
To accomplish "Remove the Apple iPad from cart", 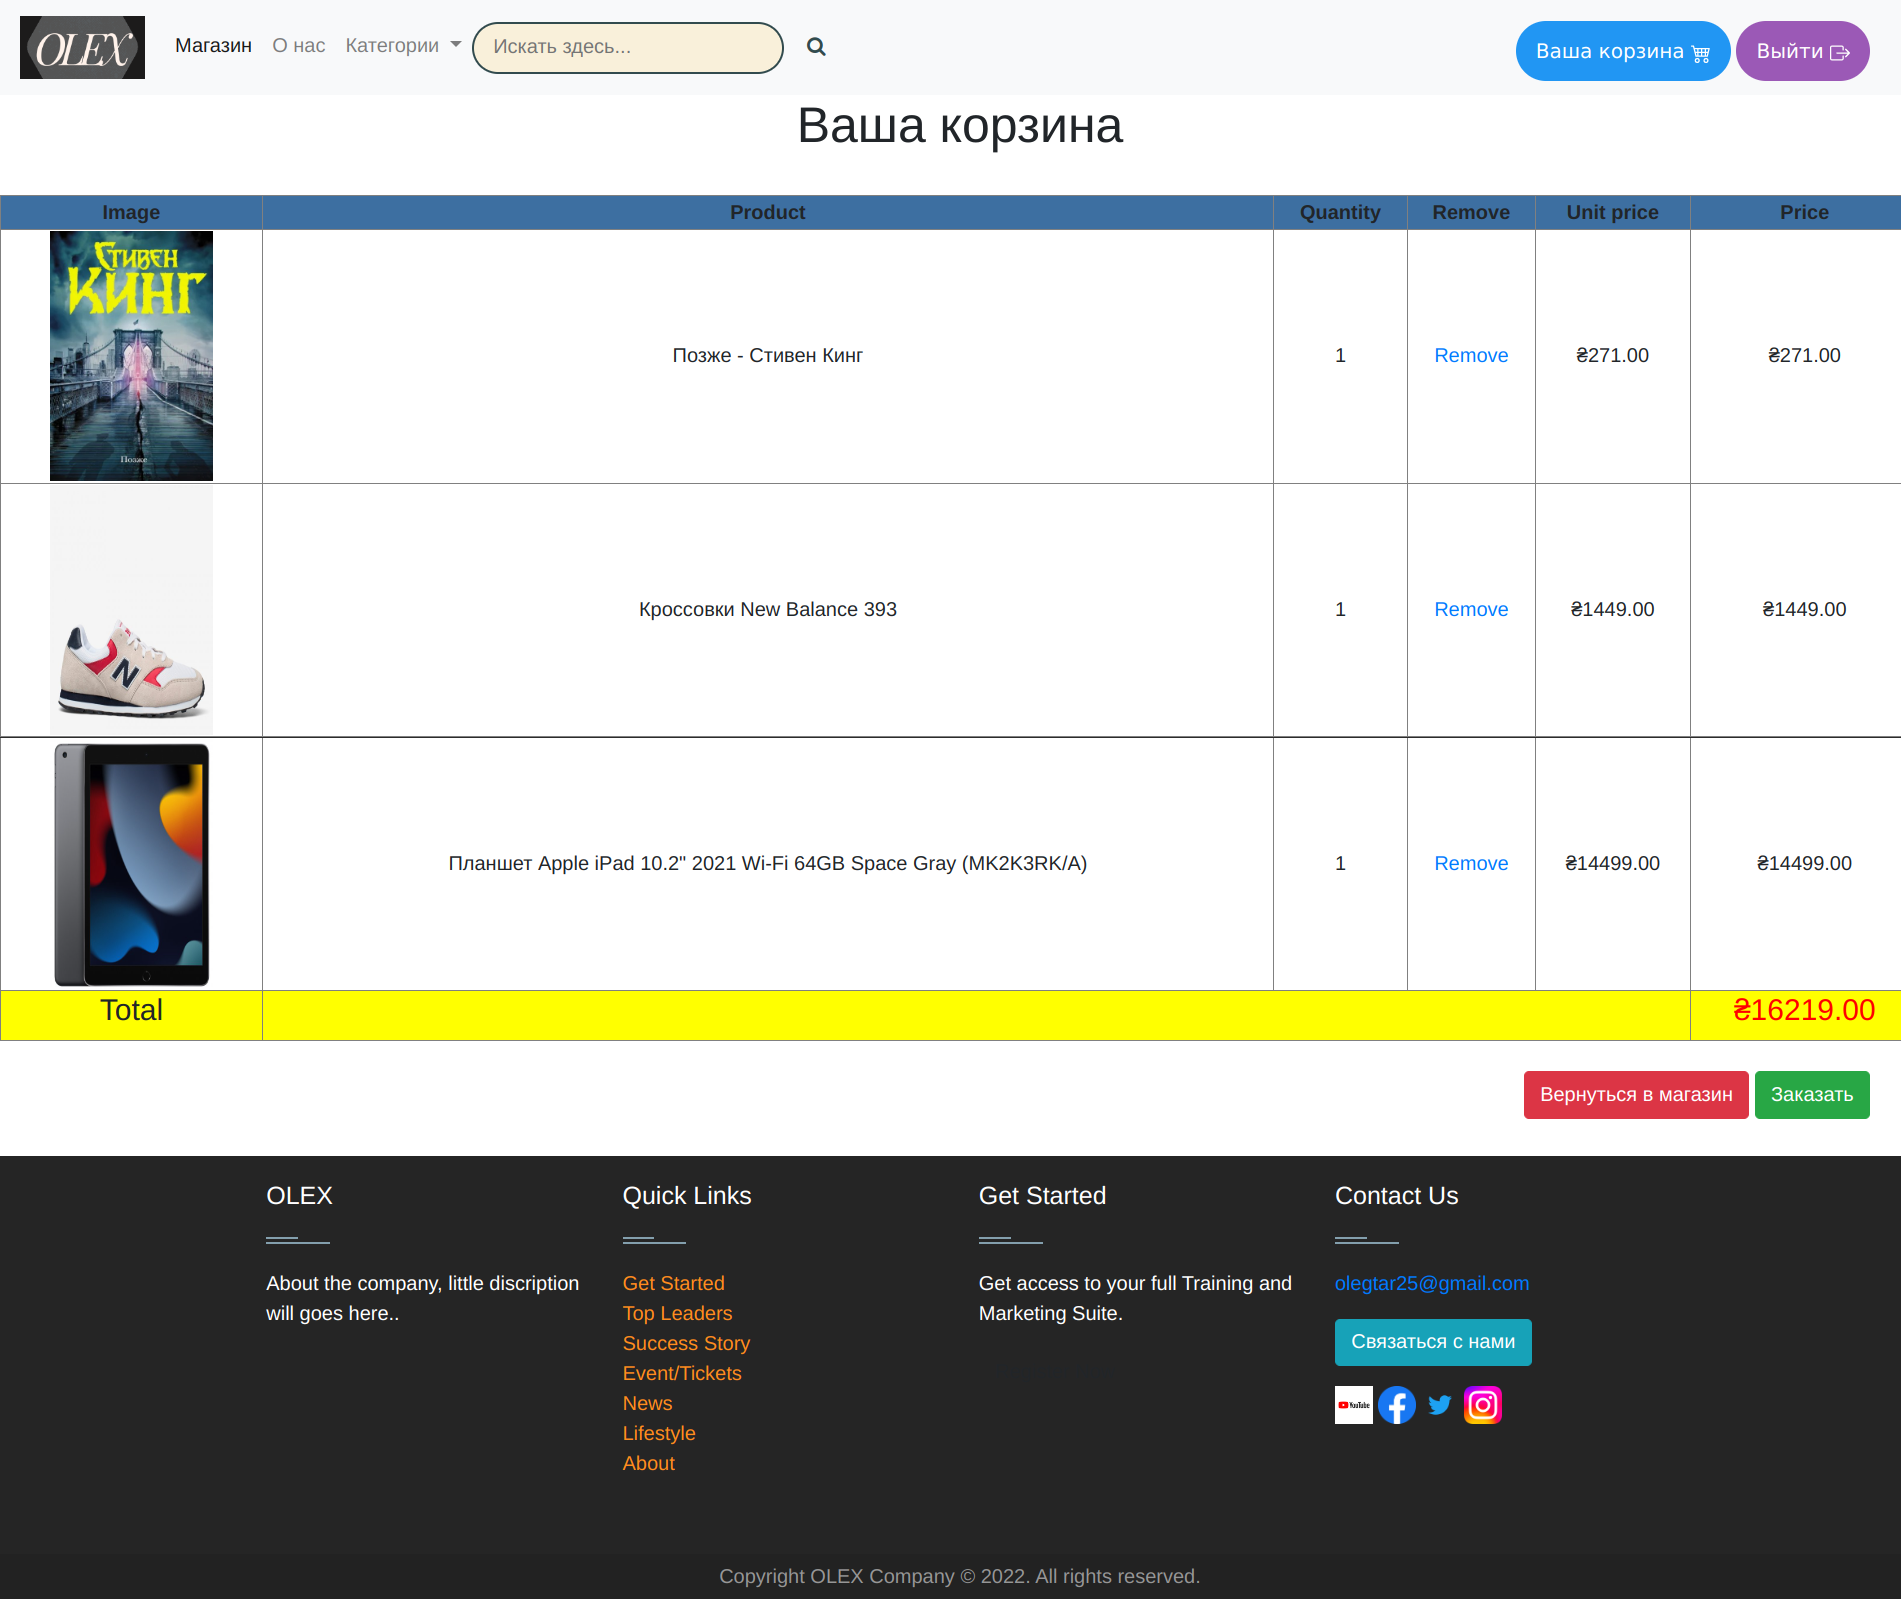I will pos(1470,863).
